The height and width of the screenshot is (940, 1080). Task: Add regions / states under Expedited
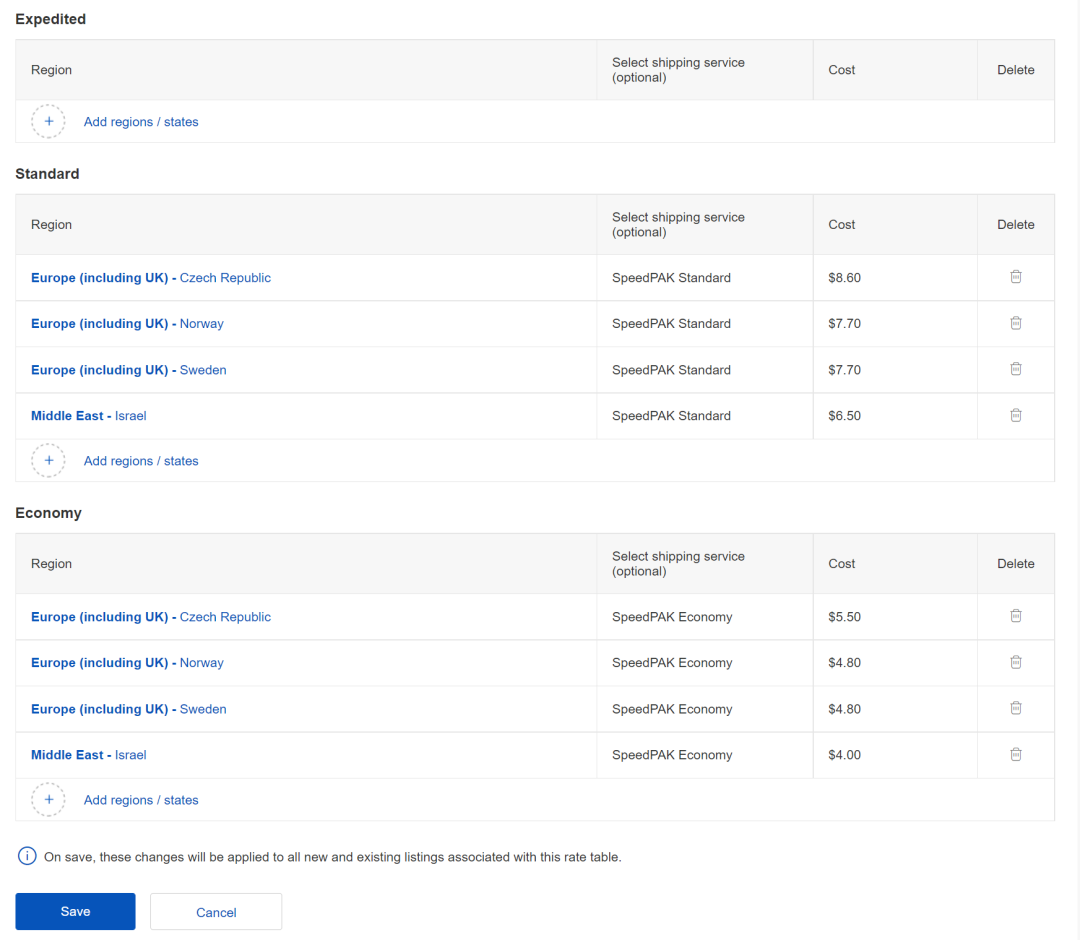click(x=141, y=122)
